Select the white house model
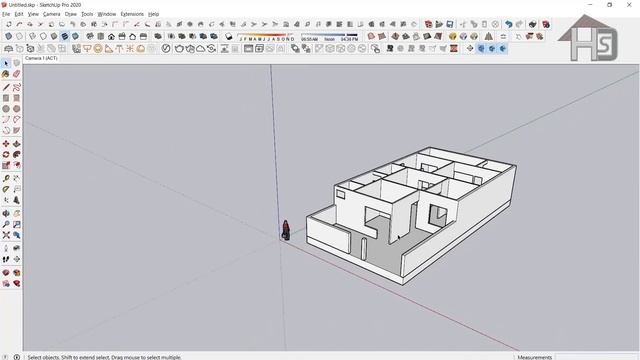 tap(411, 215)
